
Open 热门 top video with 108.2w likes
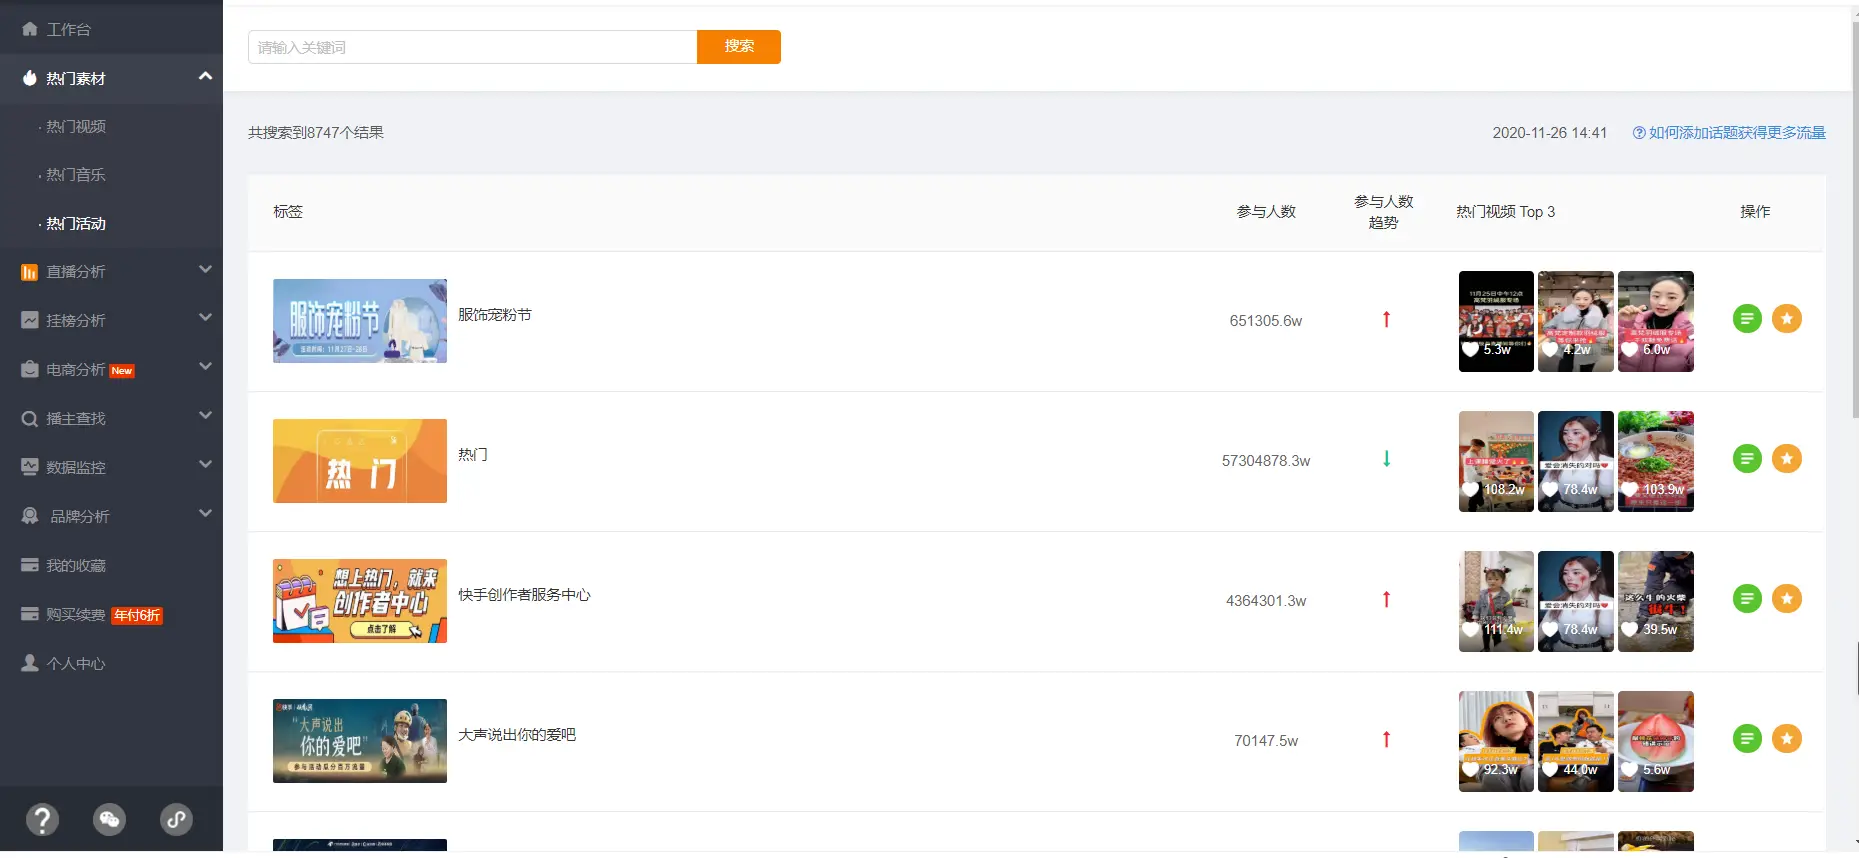pos(1496,461)
